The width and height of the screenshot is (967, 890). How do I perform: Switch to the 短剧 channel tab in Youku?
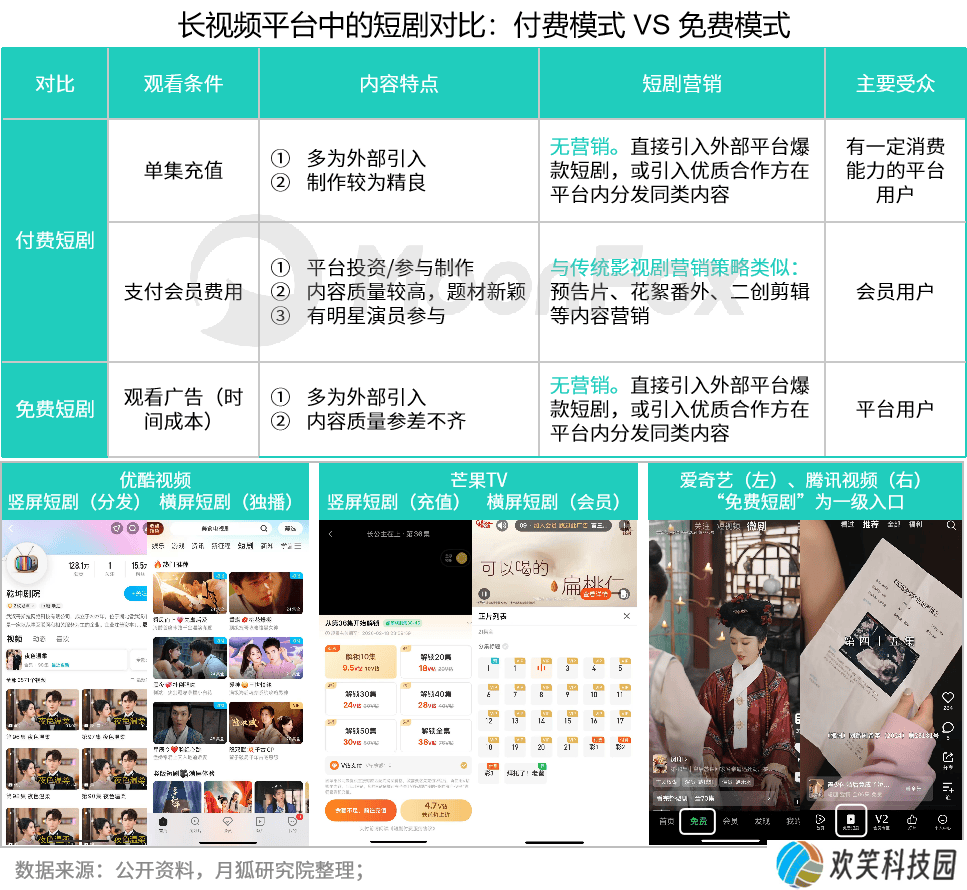pos(245,546)
